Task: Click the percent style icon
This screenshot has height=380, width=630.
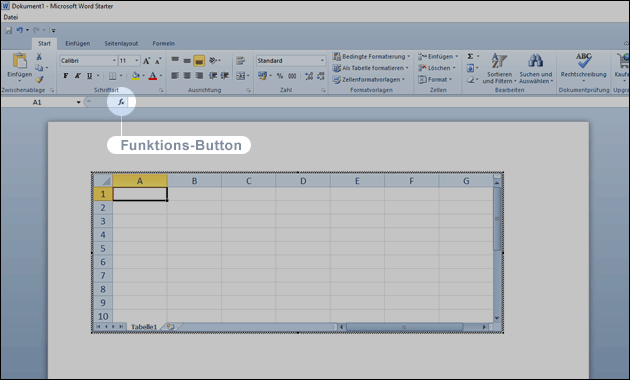Action: tap(280, 76)
